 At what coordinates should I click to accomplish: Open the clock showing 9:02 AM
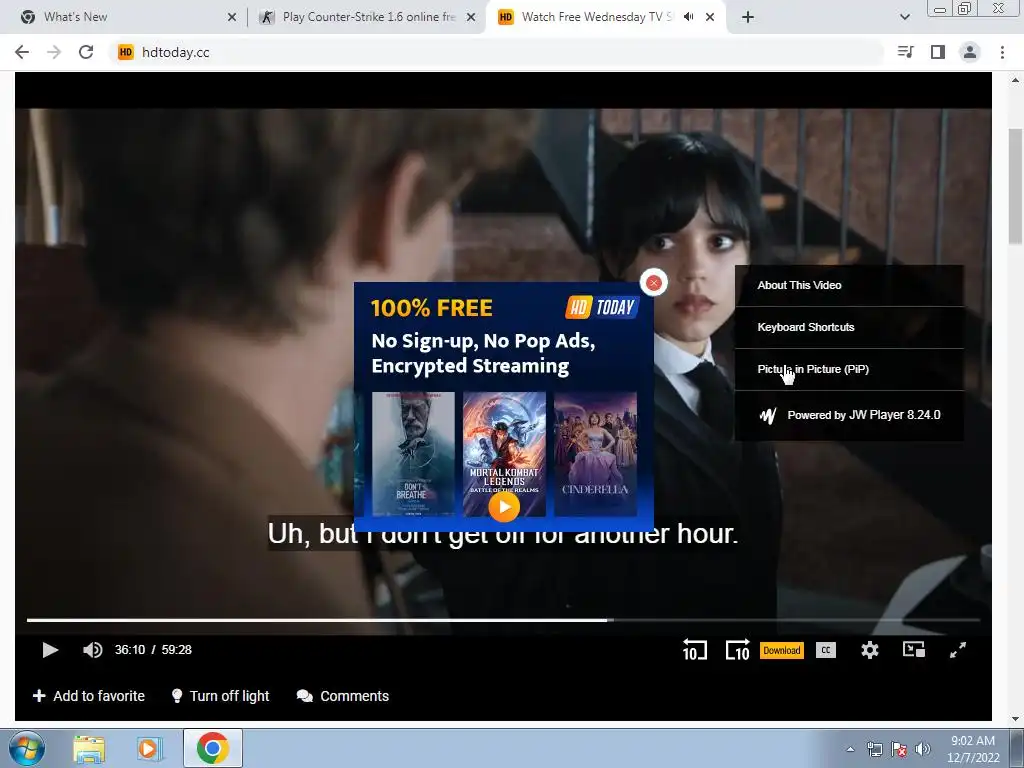point(973,749)
